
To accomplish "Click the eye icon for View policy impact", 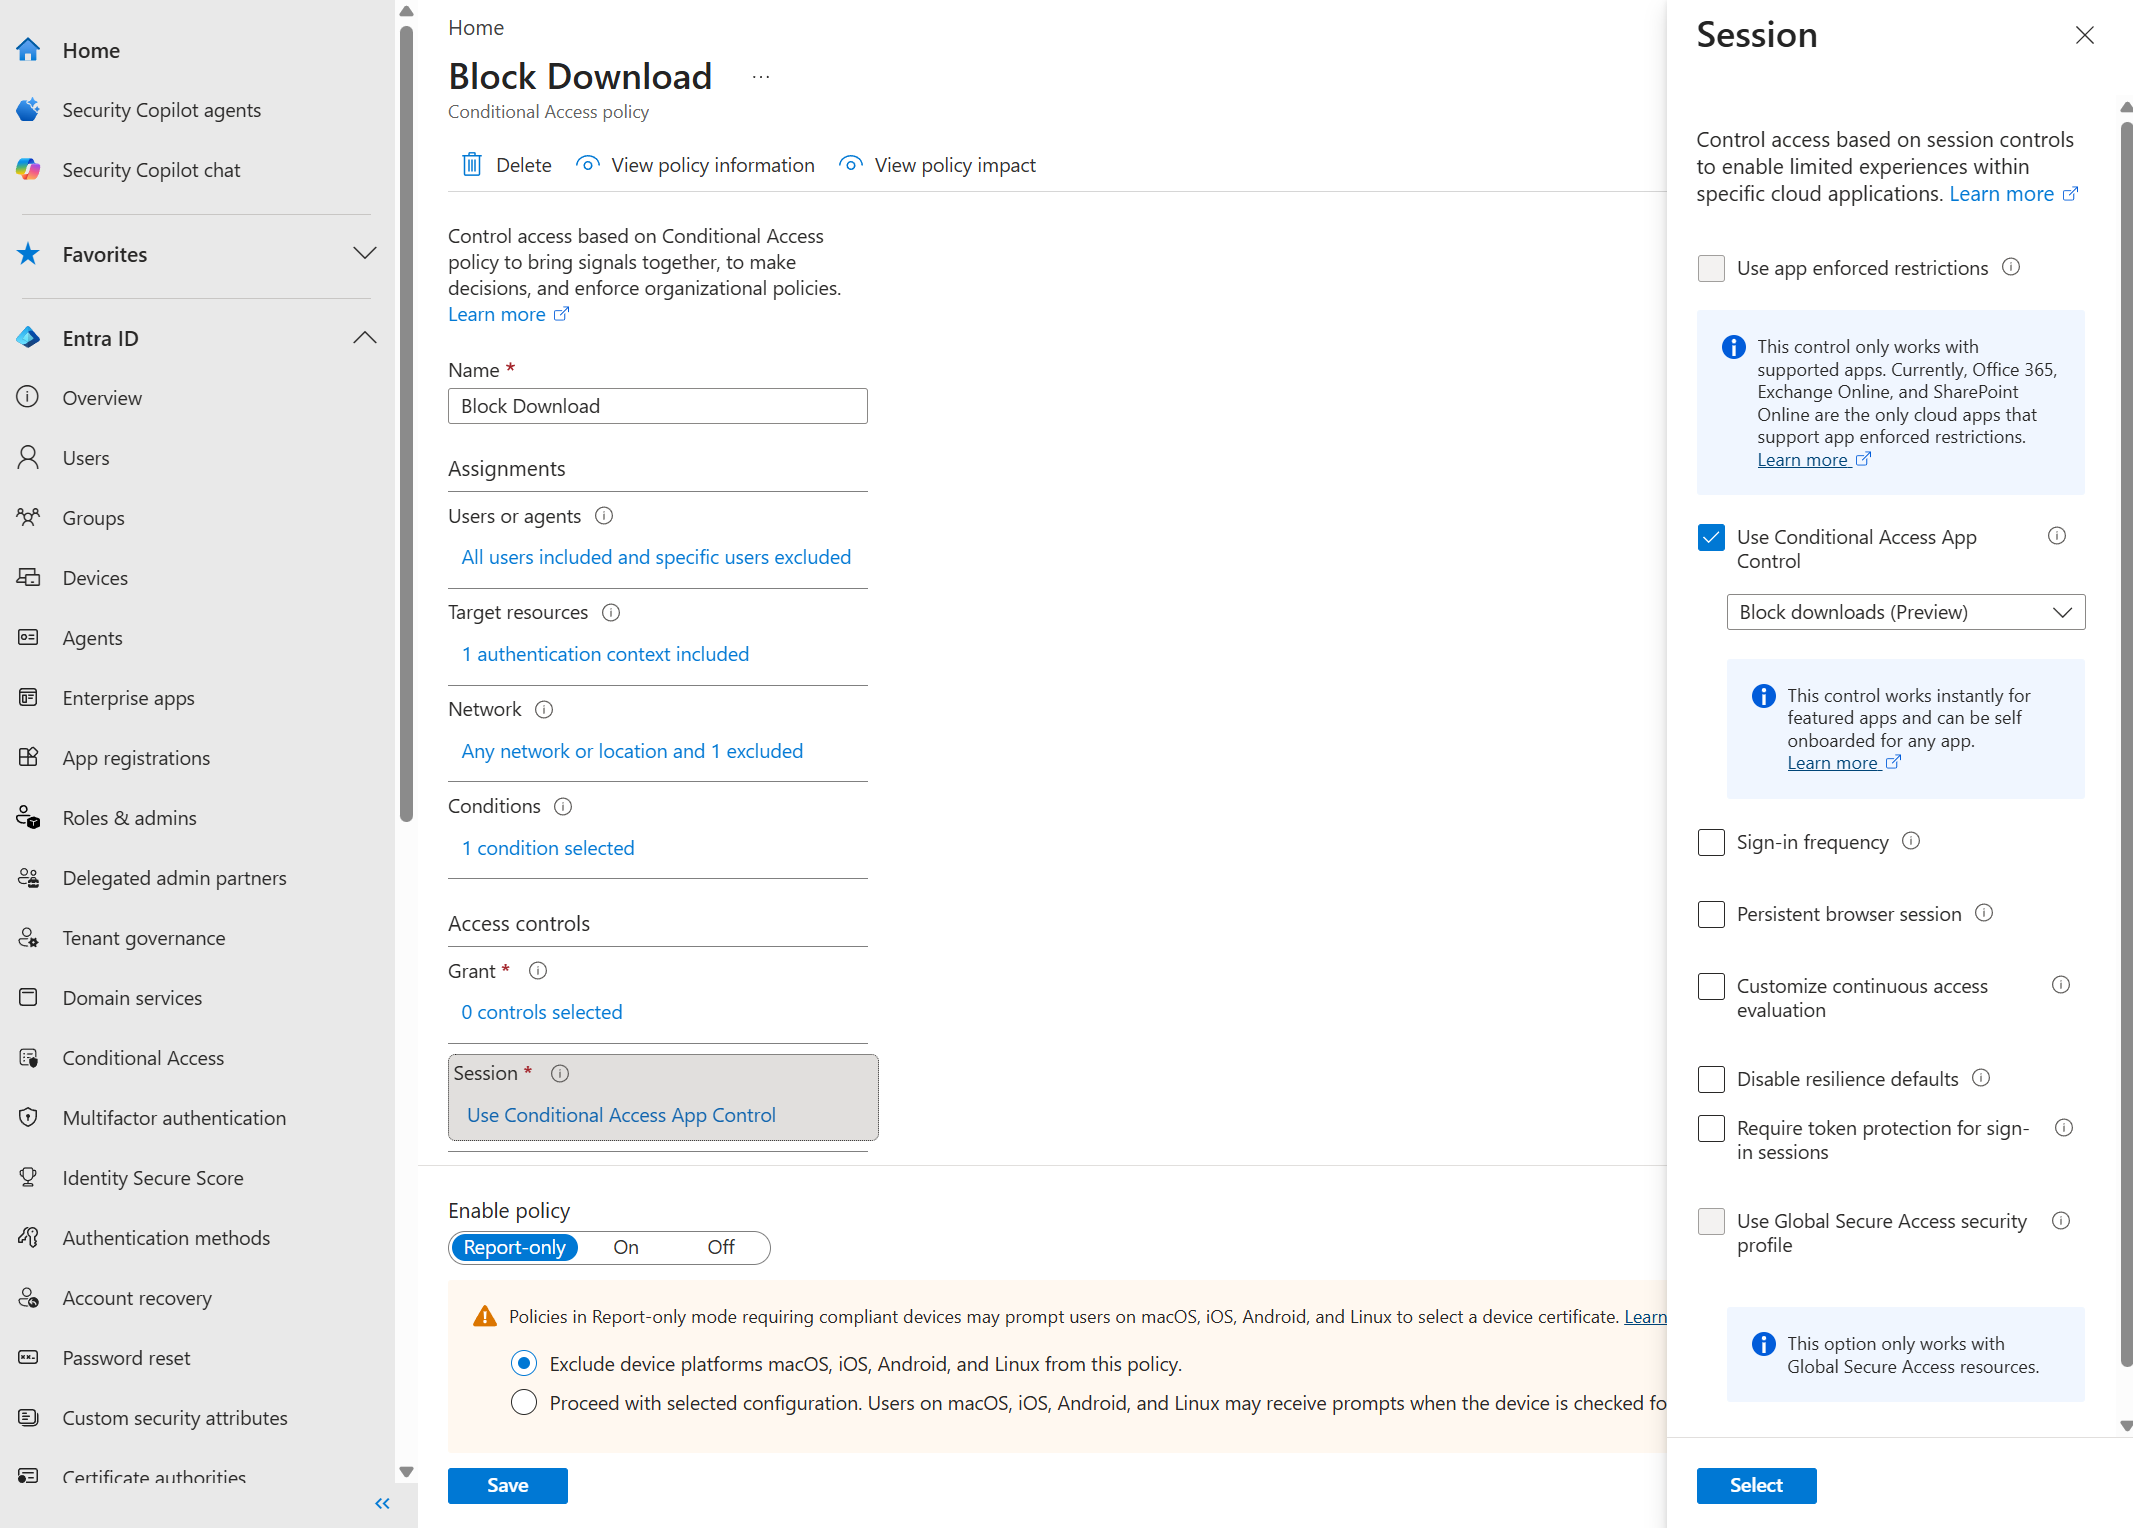I will click(x=851, y=164).
